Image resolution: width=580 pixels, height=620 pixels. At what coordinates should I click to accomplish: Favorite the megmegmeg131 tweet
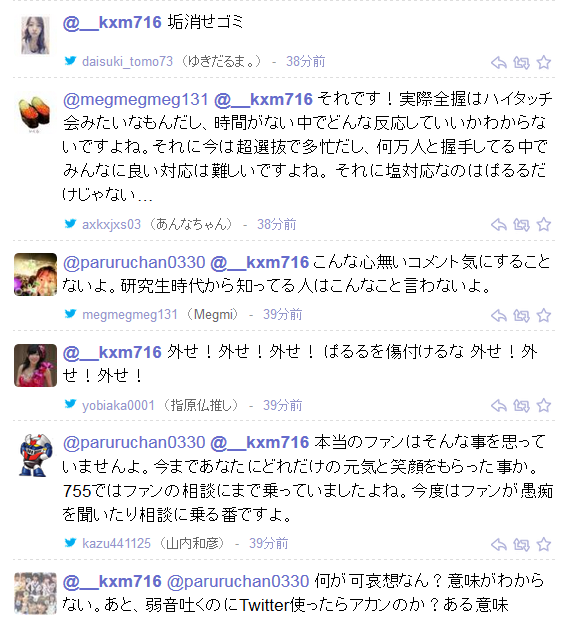pyautogui.click(x=544, y=316)
